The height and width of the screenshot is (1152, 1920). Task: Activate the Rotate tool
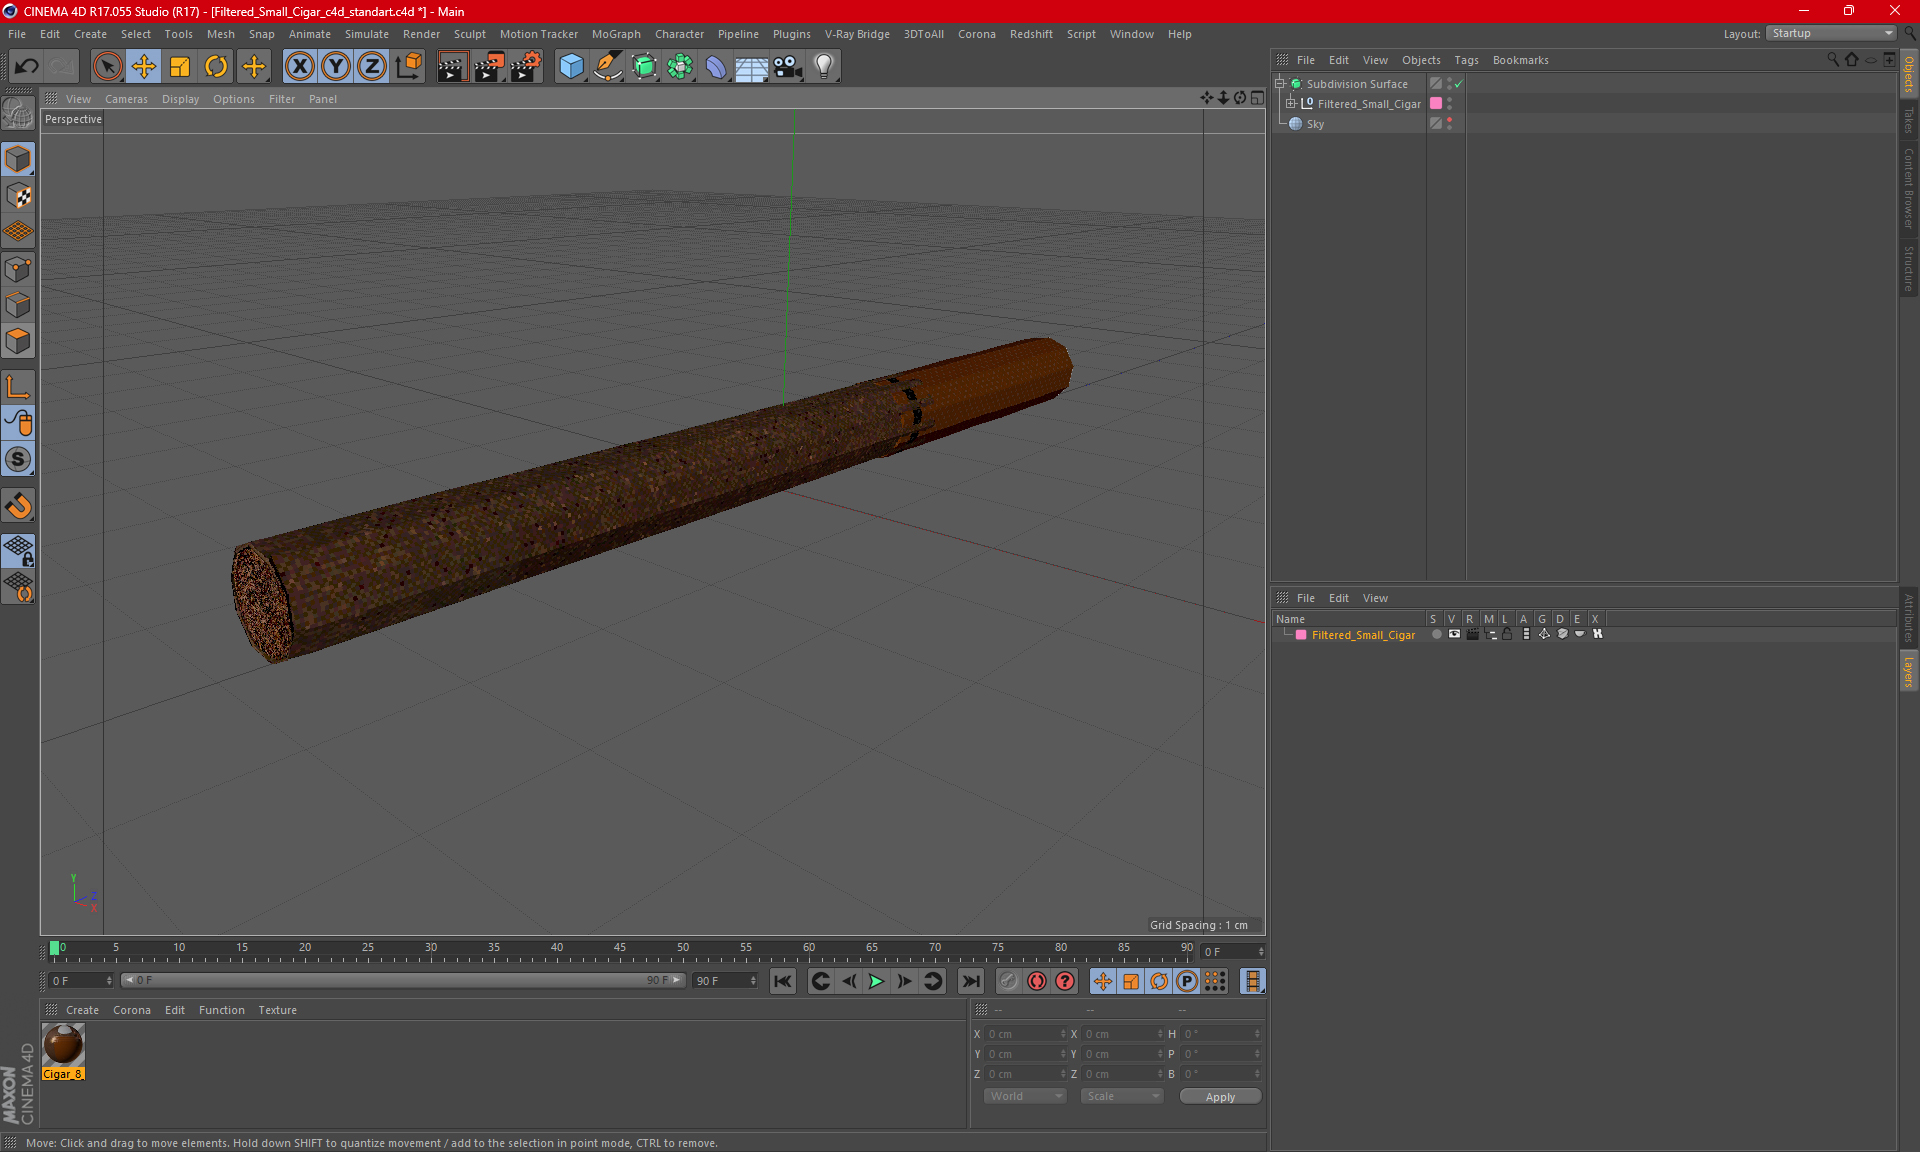click(x=216, y=67)
